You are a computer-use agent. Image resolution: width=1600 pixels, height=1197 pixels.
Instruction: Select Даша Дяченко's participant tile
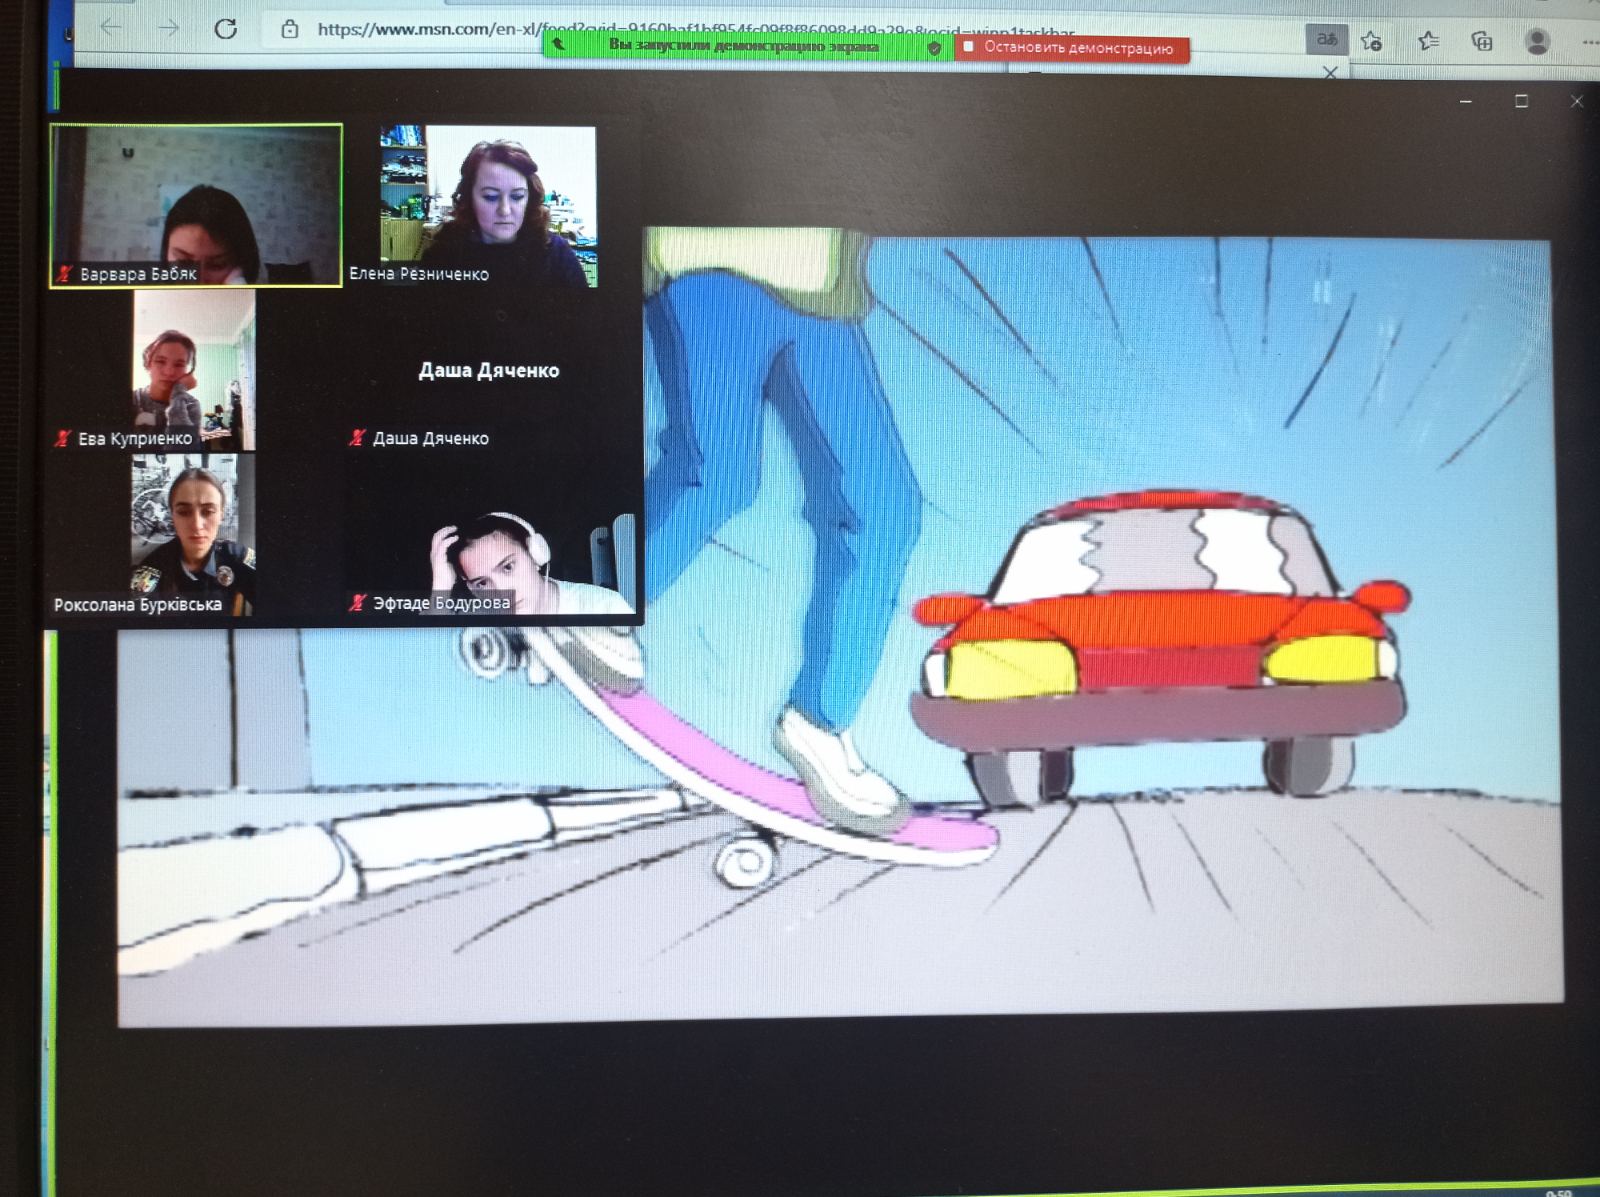pyautogui.click(x=488, y=385)
